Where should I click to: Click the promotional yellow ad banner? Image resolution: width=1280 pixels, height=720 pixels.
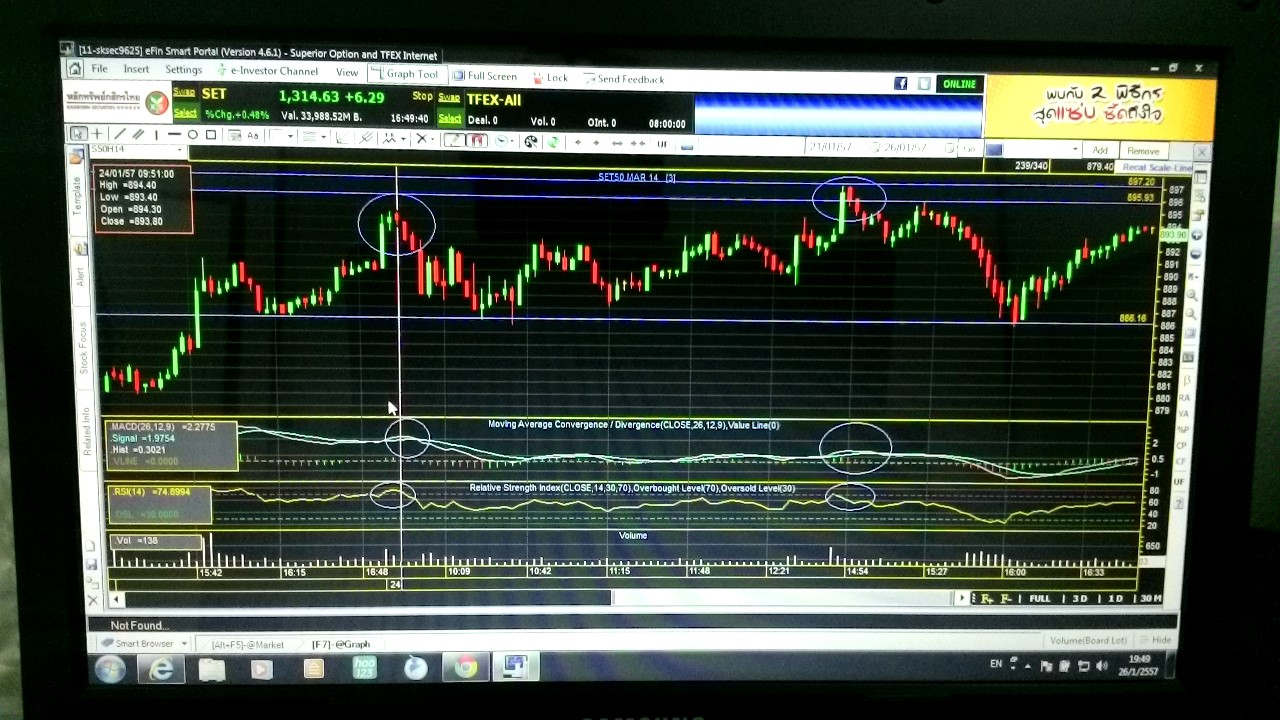point(1100,107)
